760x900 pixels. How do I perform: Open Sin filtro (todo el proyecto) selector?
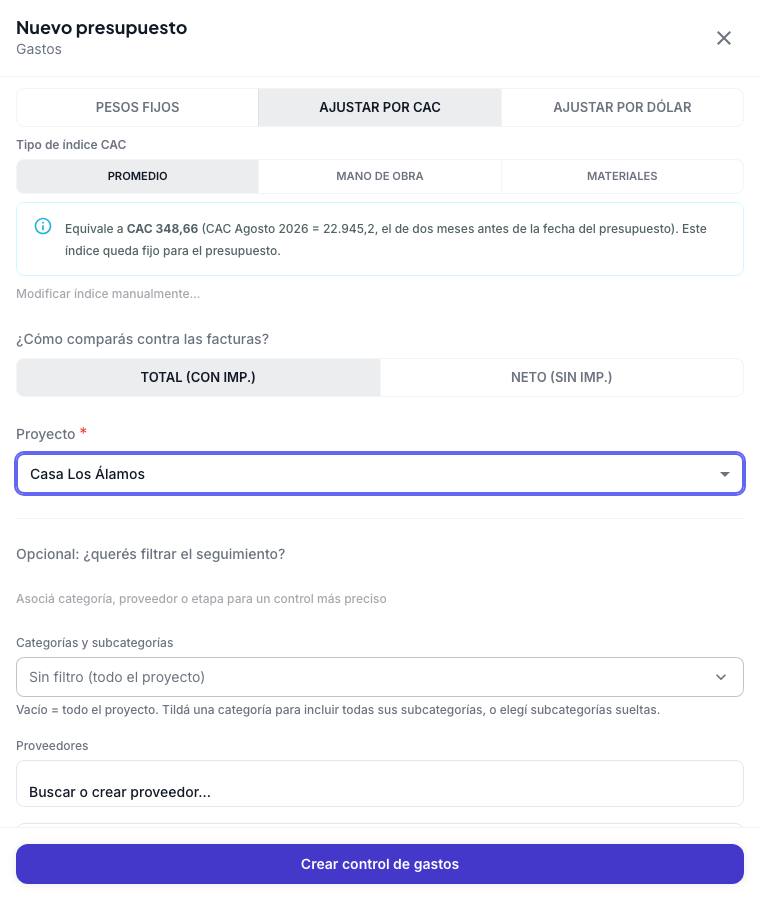click(x=380, y=677)
